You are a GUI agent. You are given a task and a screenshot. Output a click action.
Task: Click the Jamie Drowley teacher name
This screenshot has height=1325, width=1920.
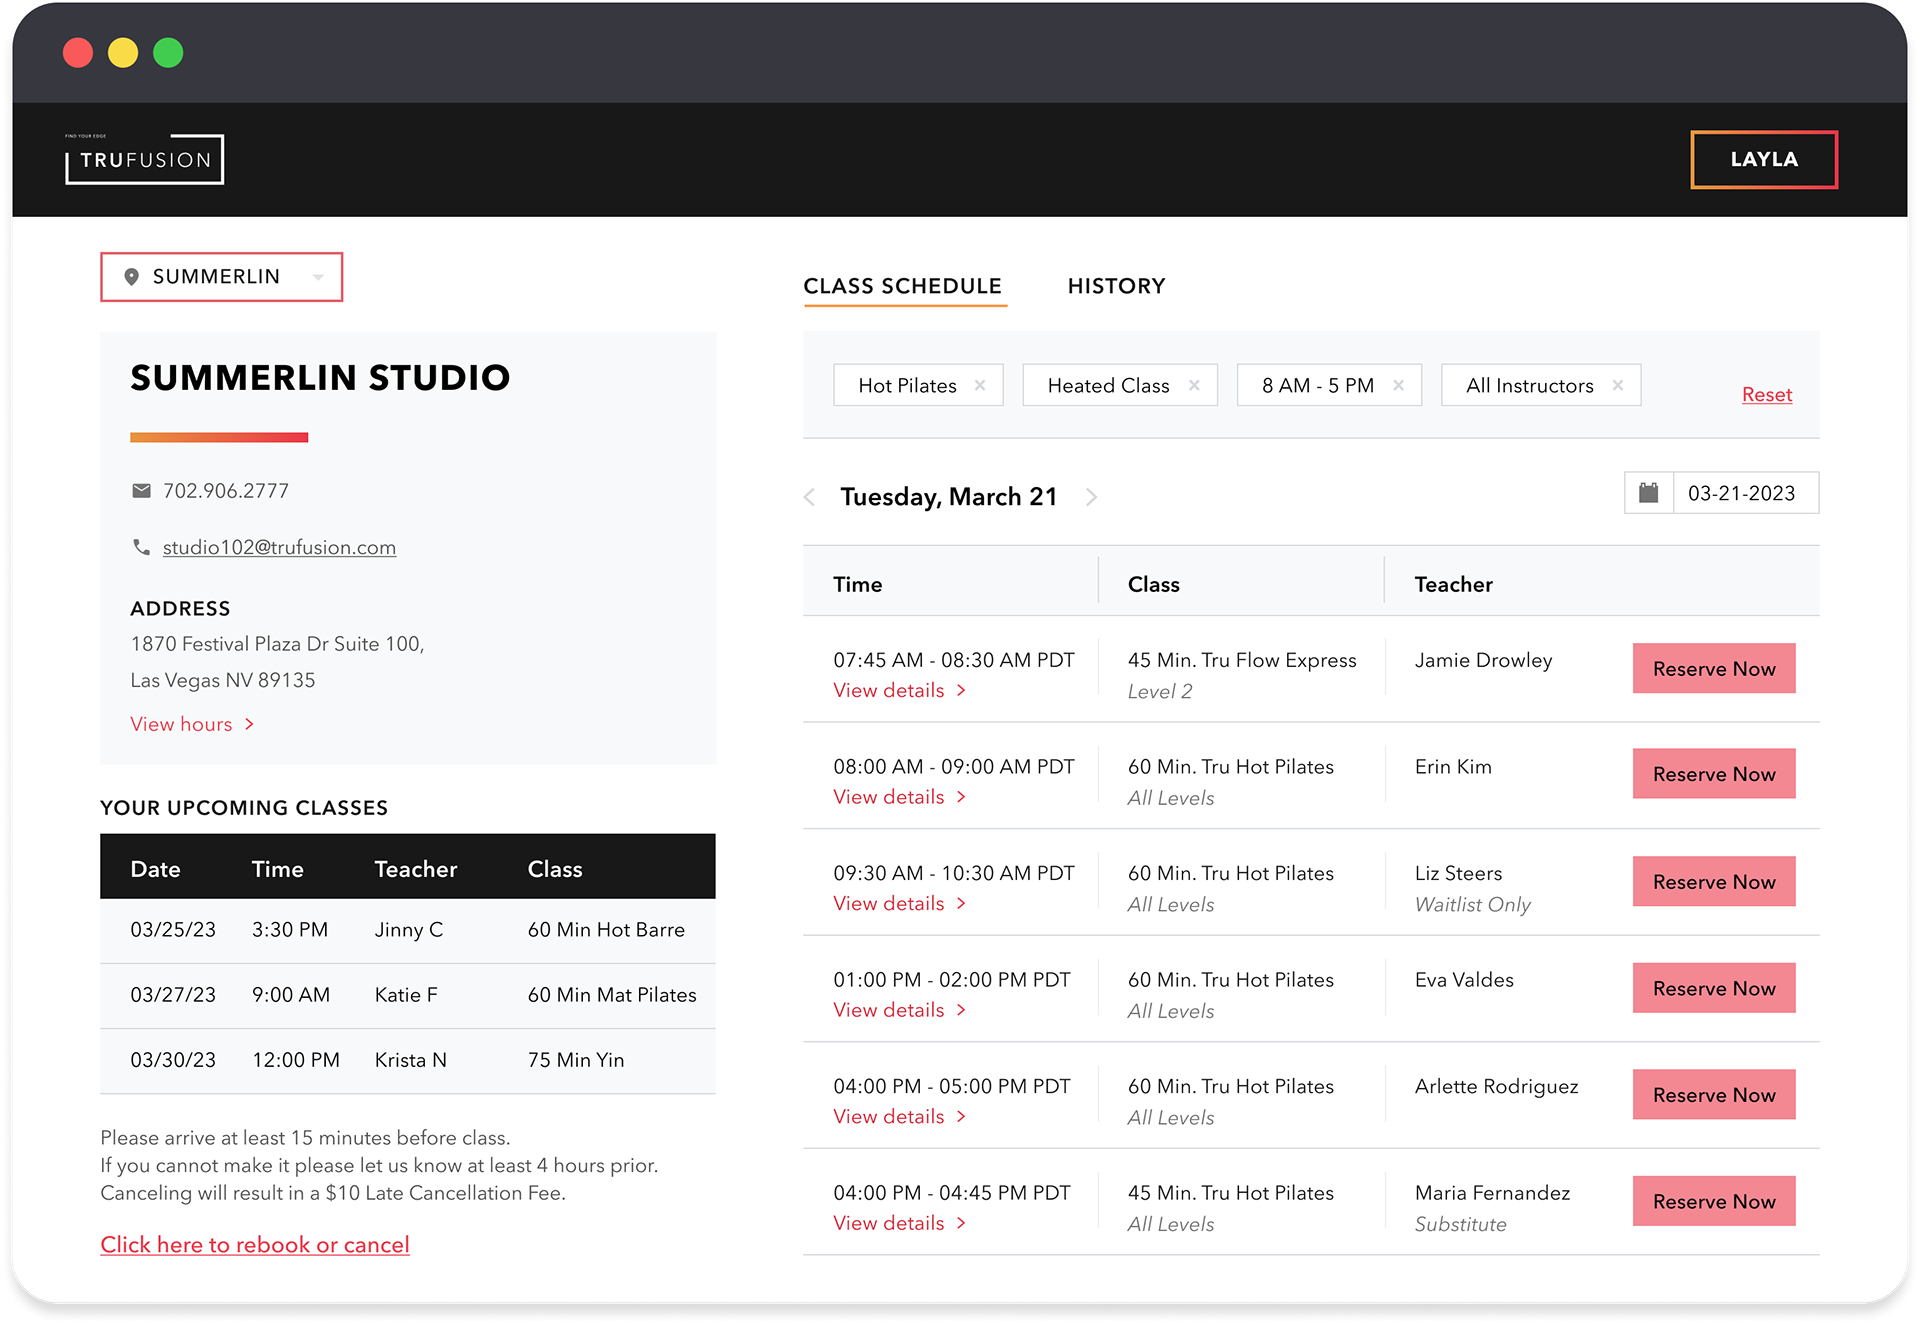coord(1483,660)
